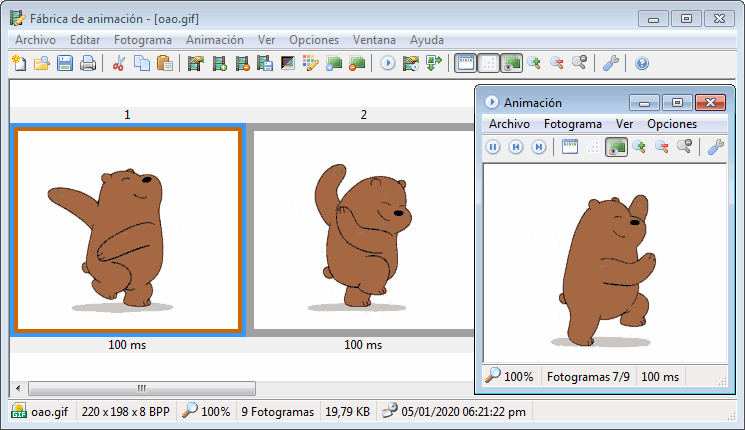Image resolution: width=745 pixels, height=430 pixels.
Task: Click the Zoom out magnifier in main toolbar
Action: click(557, 63)
